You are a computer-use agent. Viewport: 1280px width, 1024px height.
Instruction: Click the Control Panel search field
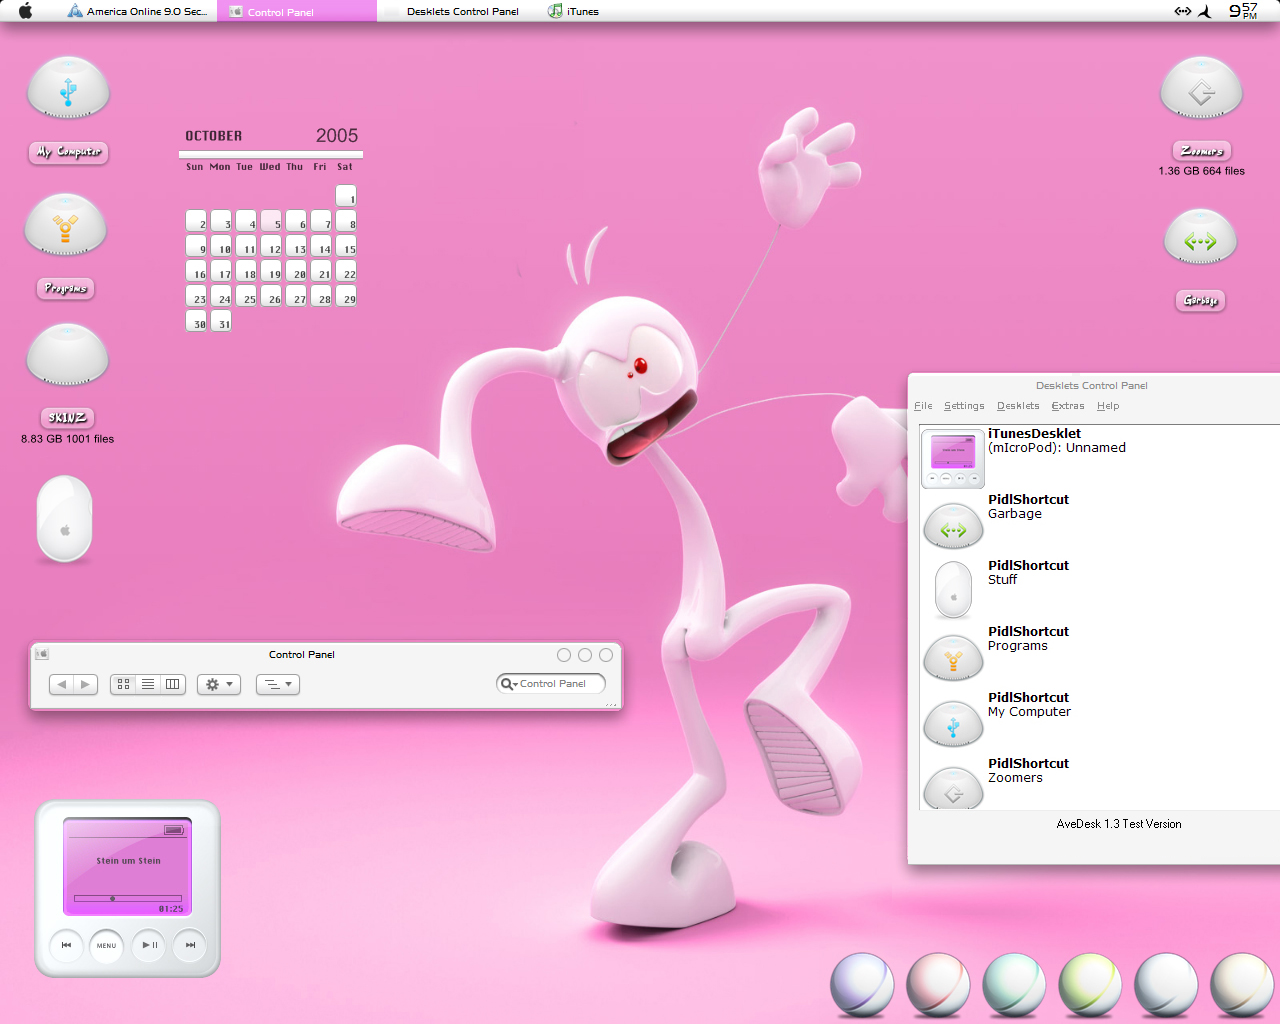click(x=552, y=684)
